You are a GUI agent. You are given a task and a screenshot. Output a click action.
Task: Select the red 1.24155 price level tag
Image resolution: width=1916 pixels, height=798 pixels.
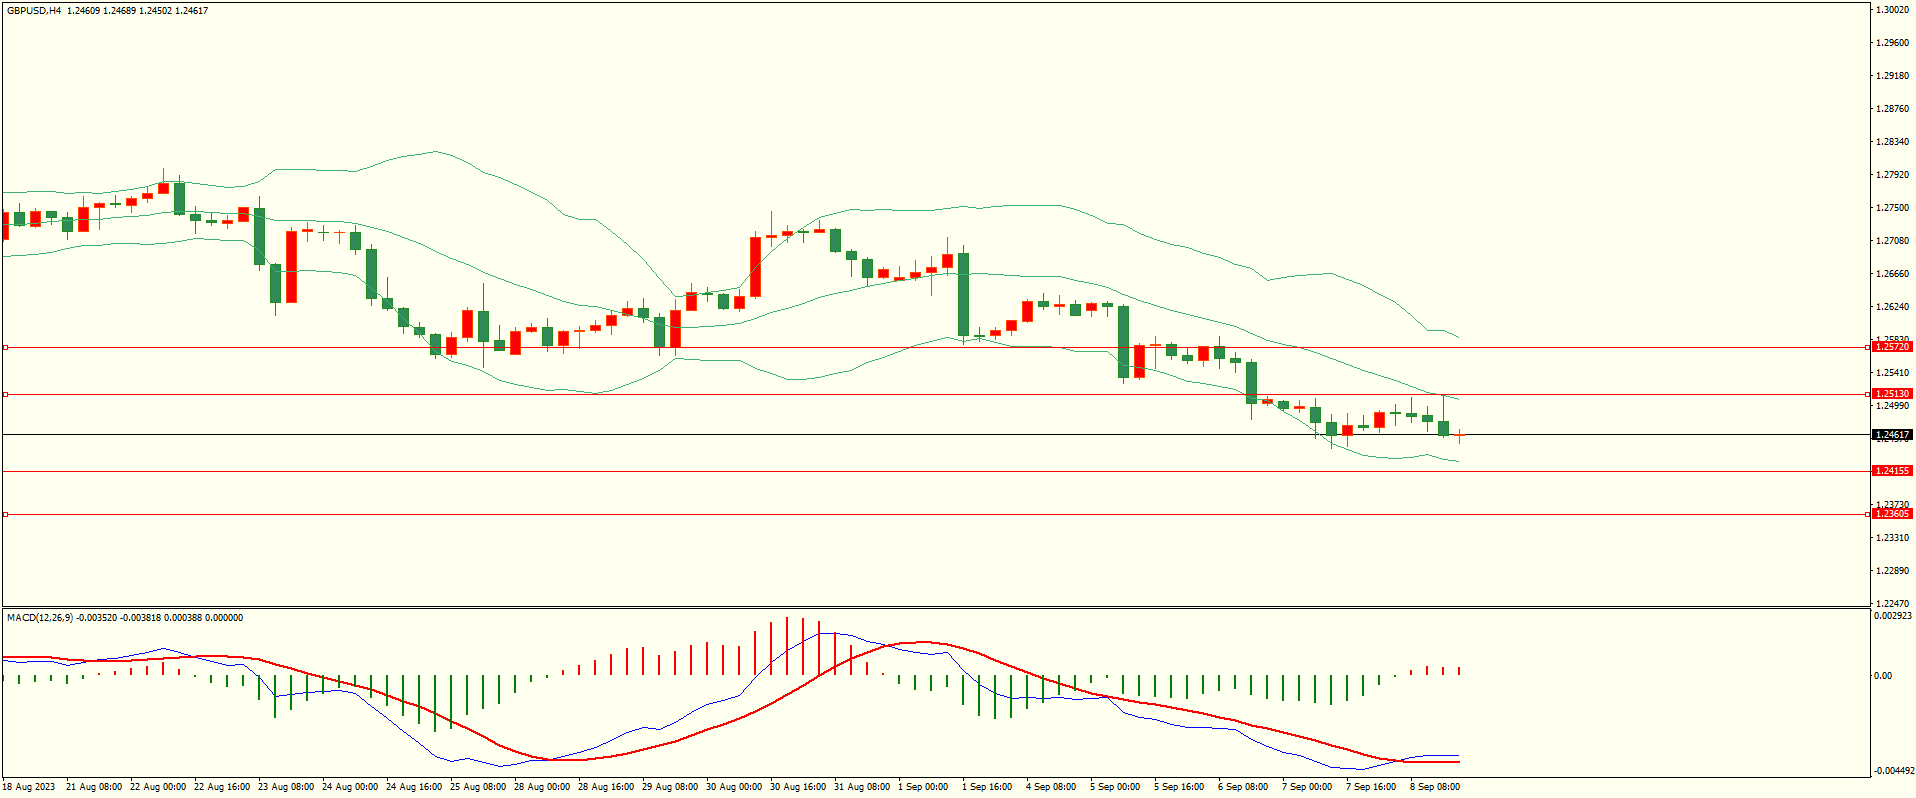coord(1892,470)
